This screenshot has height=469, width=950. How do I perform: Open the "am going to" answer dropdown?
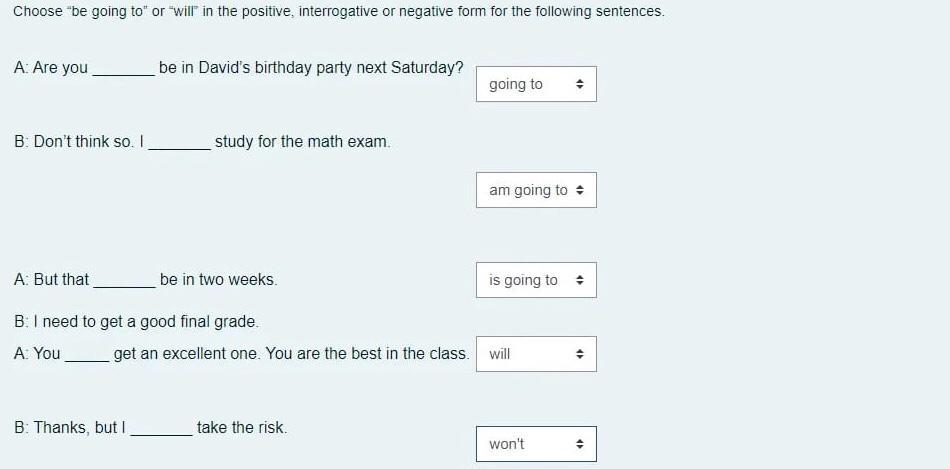coord(535,190)
